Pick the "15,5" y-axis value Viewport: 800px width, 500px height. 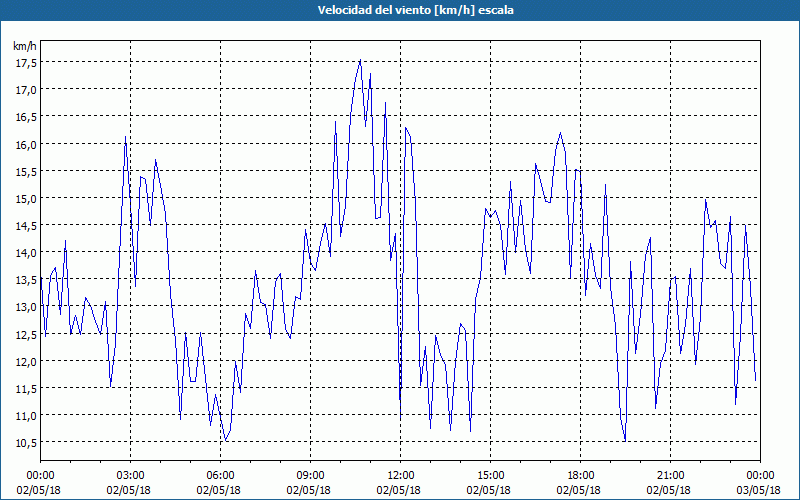pyautogui.click(x=26, y=171)
